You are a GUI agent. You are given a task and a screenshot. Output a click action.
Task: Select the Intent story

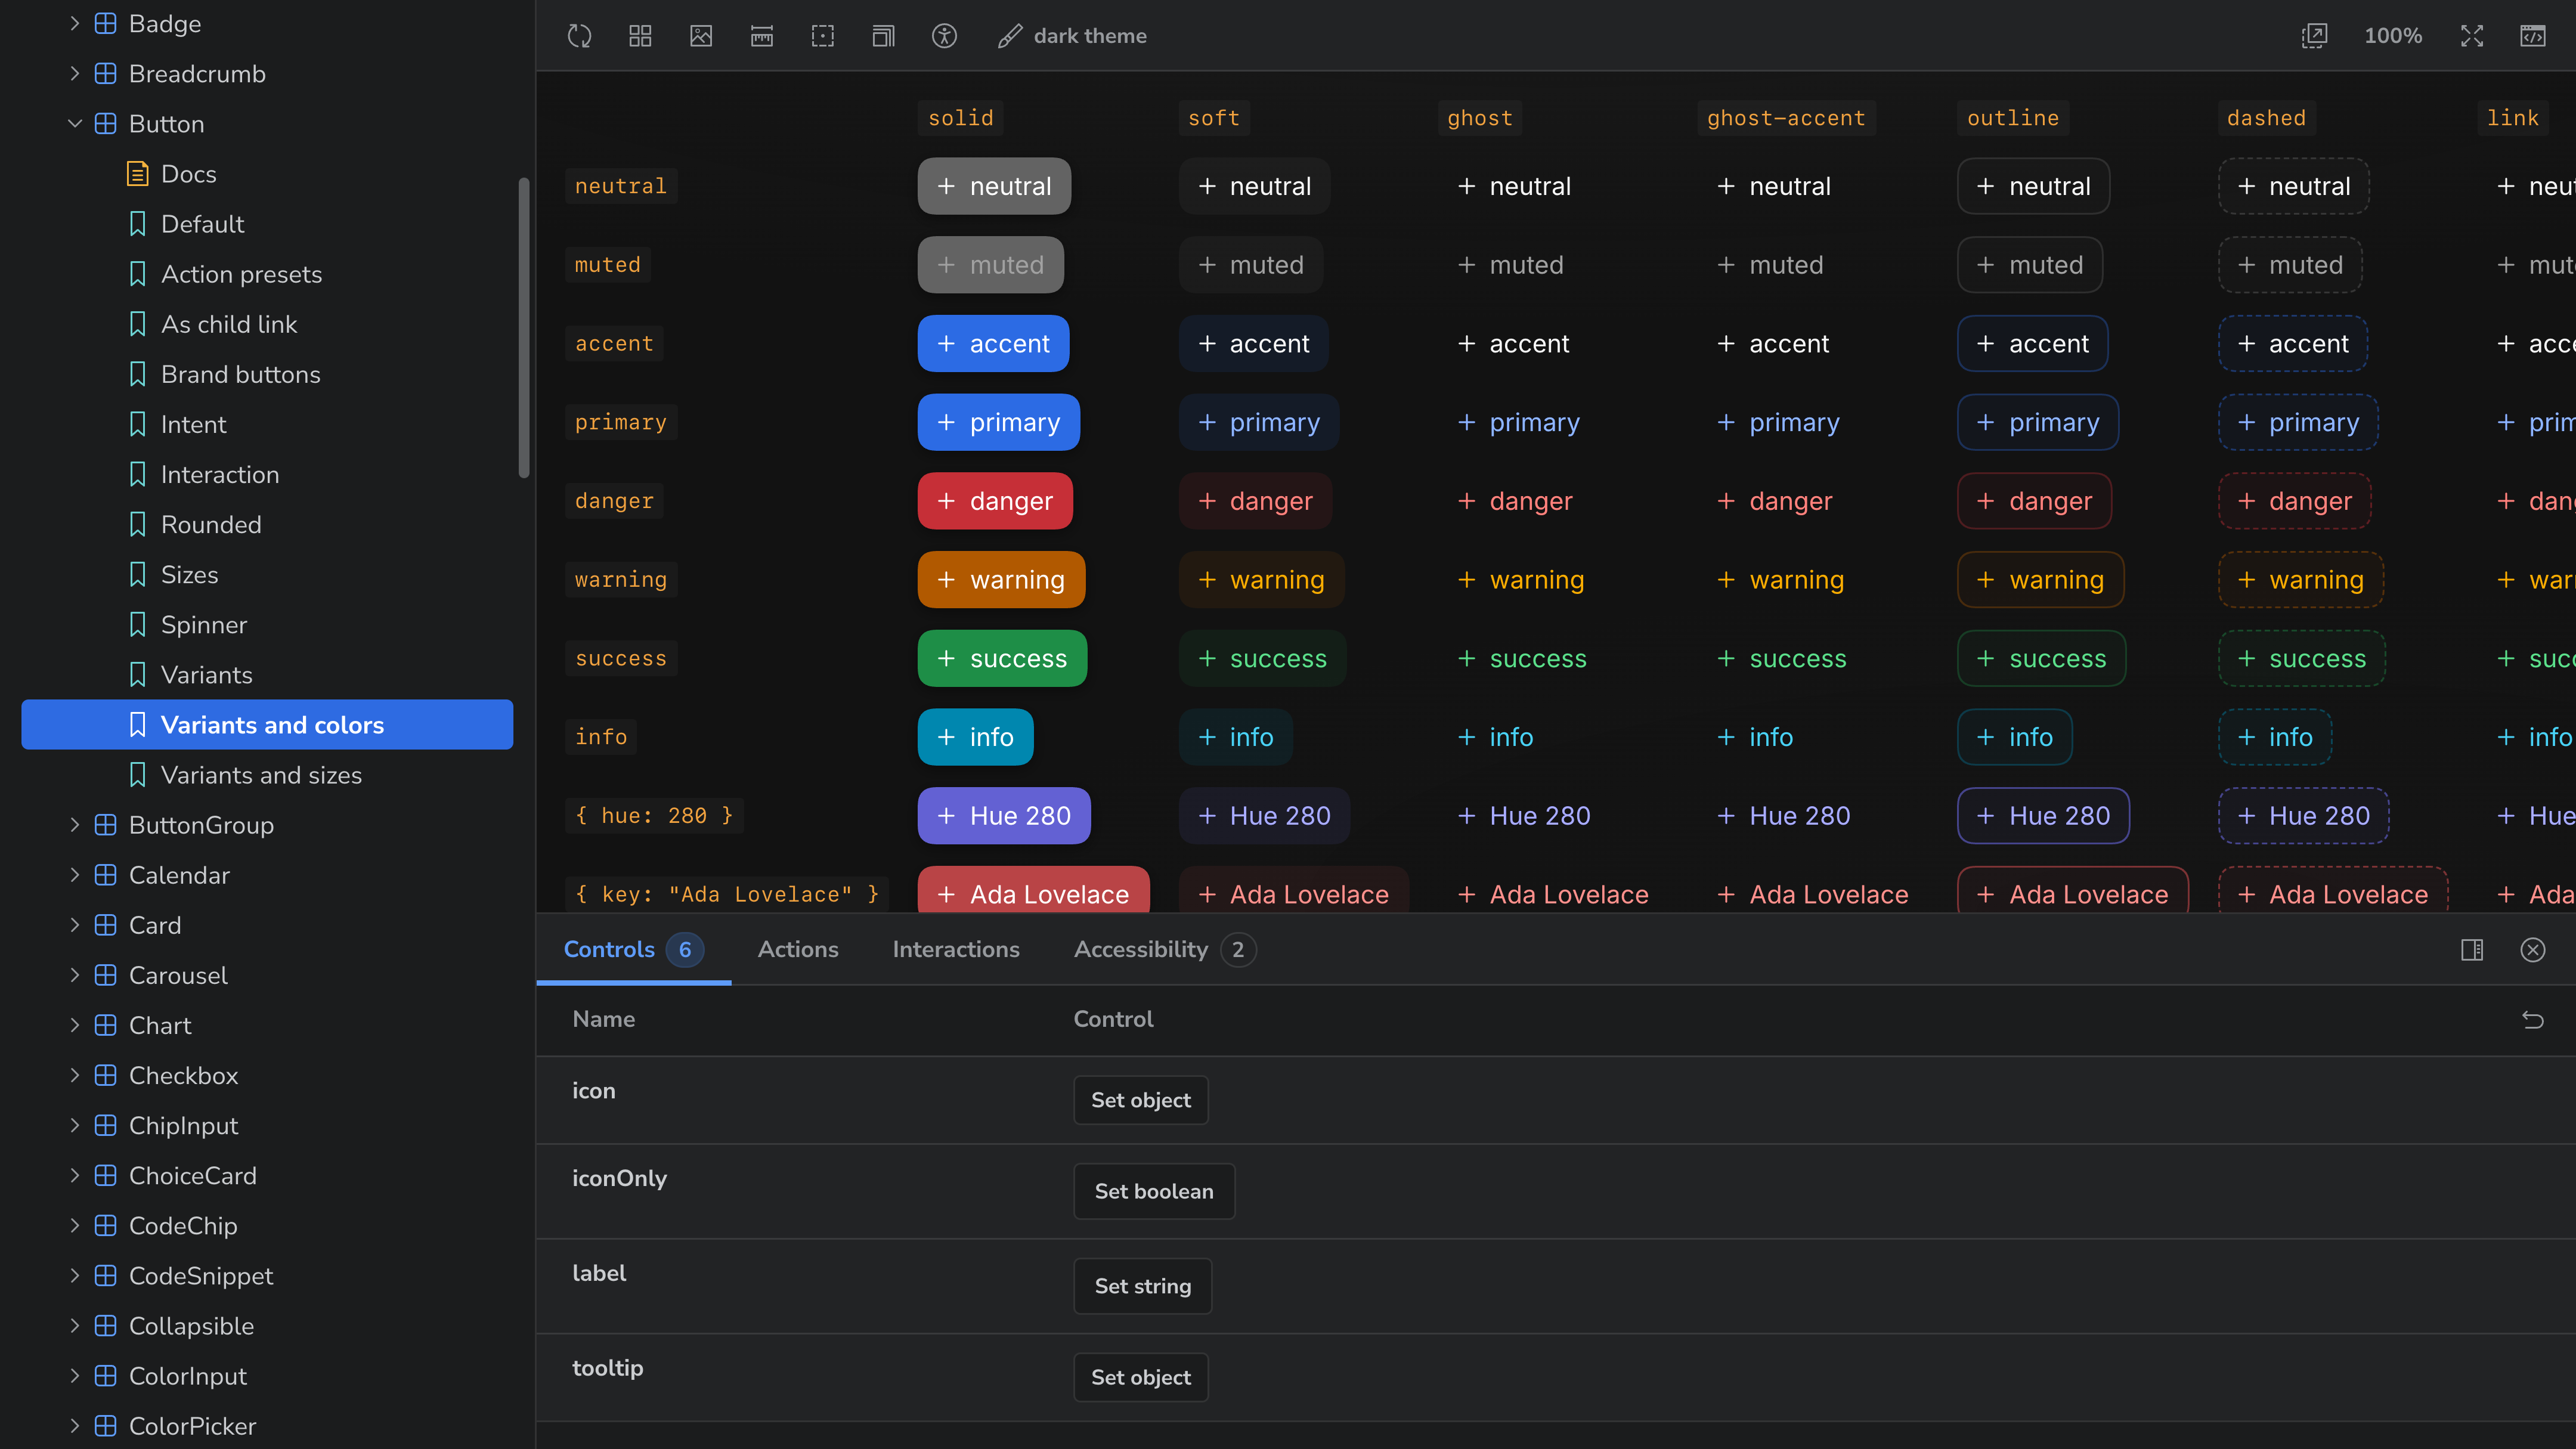tap(267, 424)
